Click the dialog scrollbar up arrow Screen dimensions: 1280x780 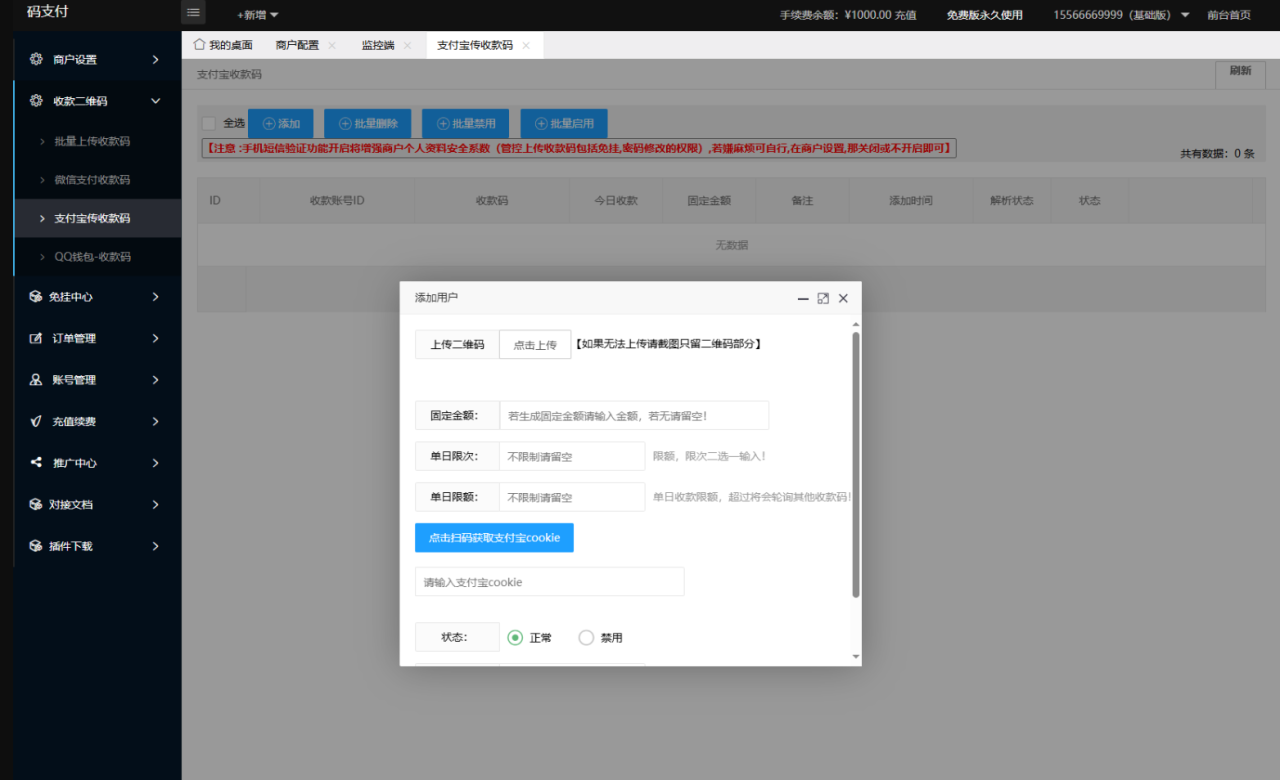click(x=855, y=325)
